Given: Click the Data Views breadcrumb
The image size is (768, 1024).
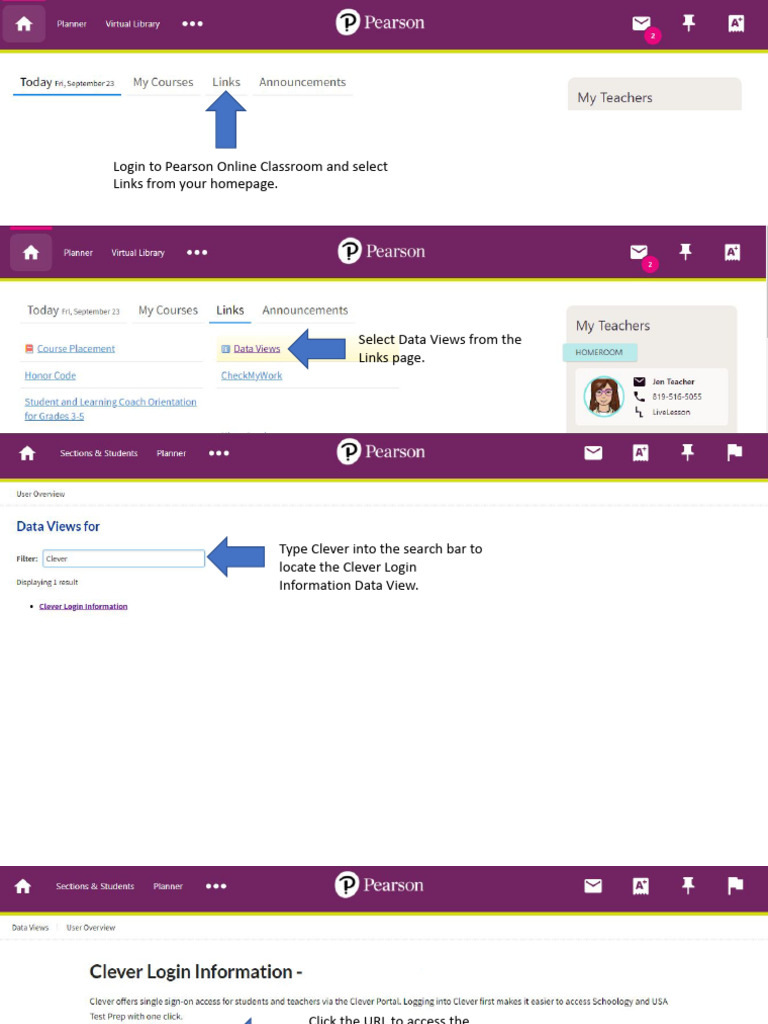Looking at the screenshot, I should (x=30, y=927).
